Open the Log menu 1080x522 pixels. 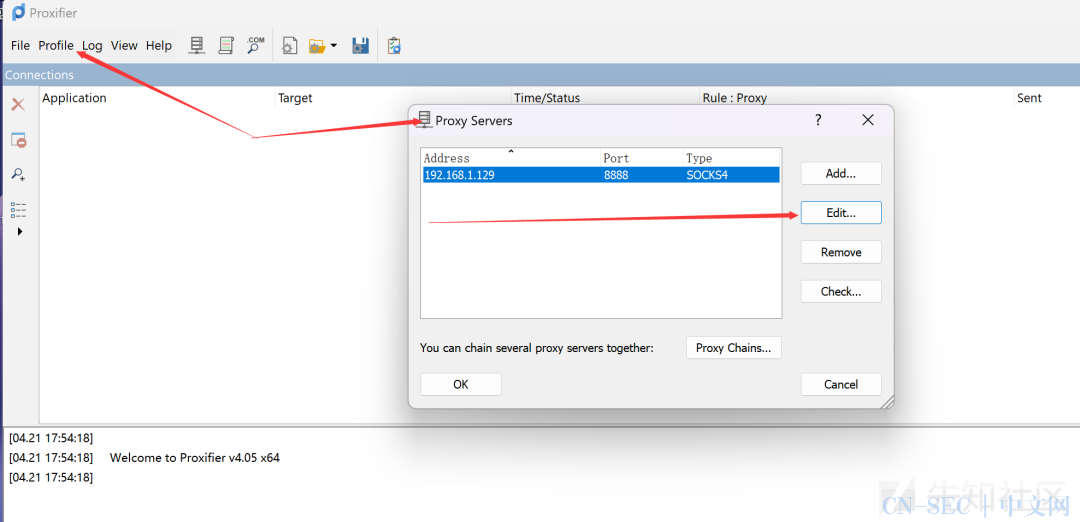(x=92, y=45)
